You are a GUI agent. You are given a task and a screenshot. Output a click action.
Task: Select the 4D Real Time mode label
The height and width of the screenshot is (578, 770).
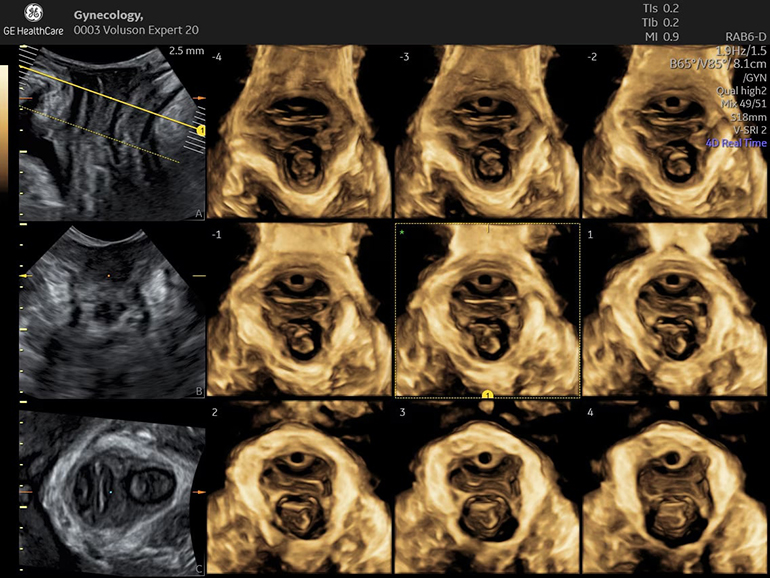(735, 142)
